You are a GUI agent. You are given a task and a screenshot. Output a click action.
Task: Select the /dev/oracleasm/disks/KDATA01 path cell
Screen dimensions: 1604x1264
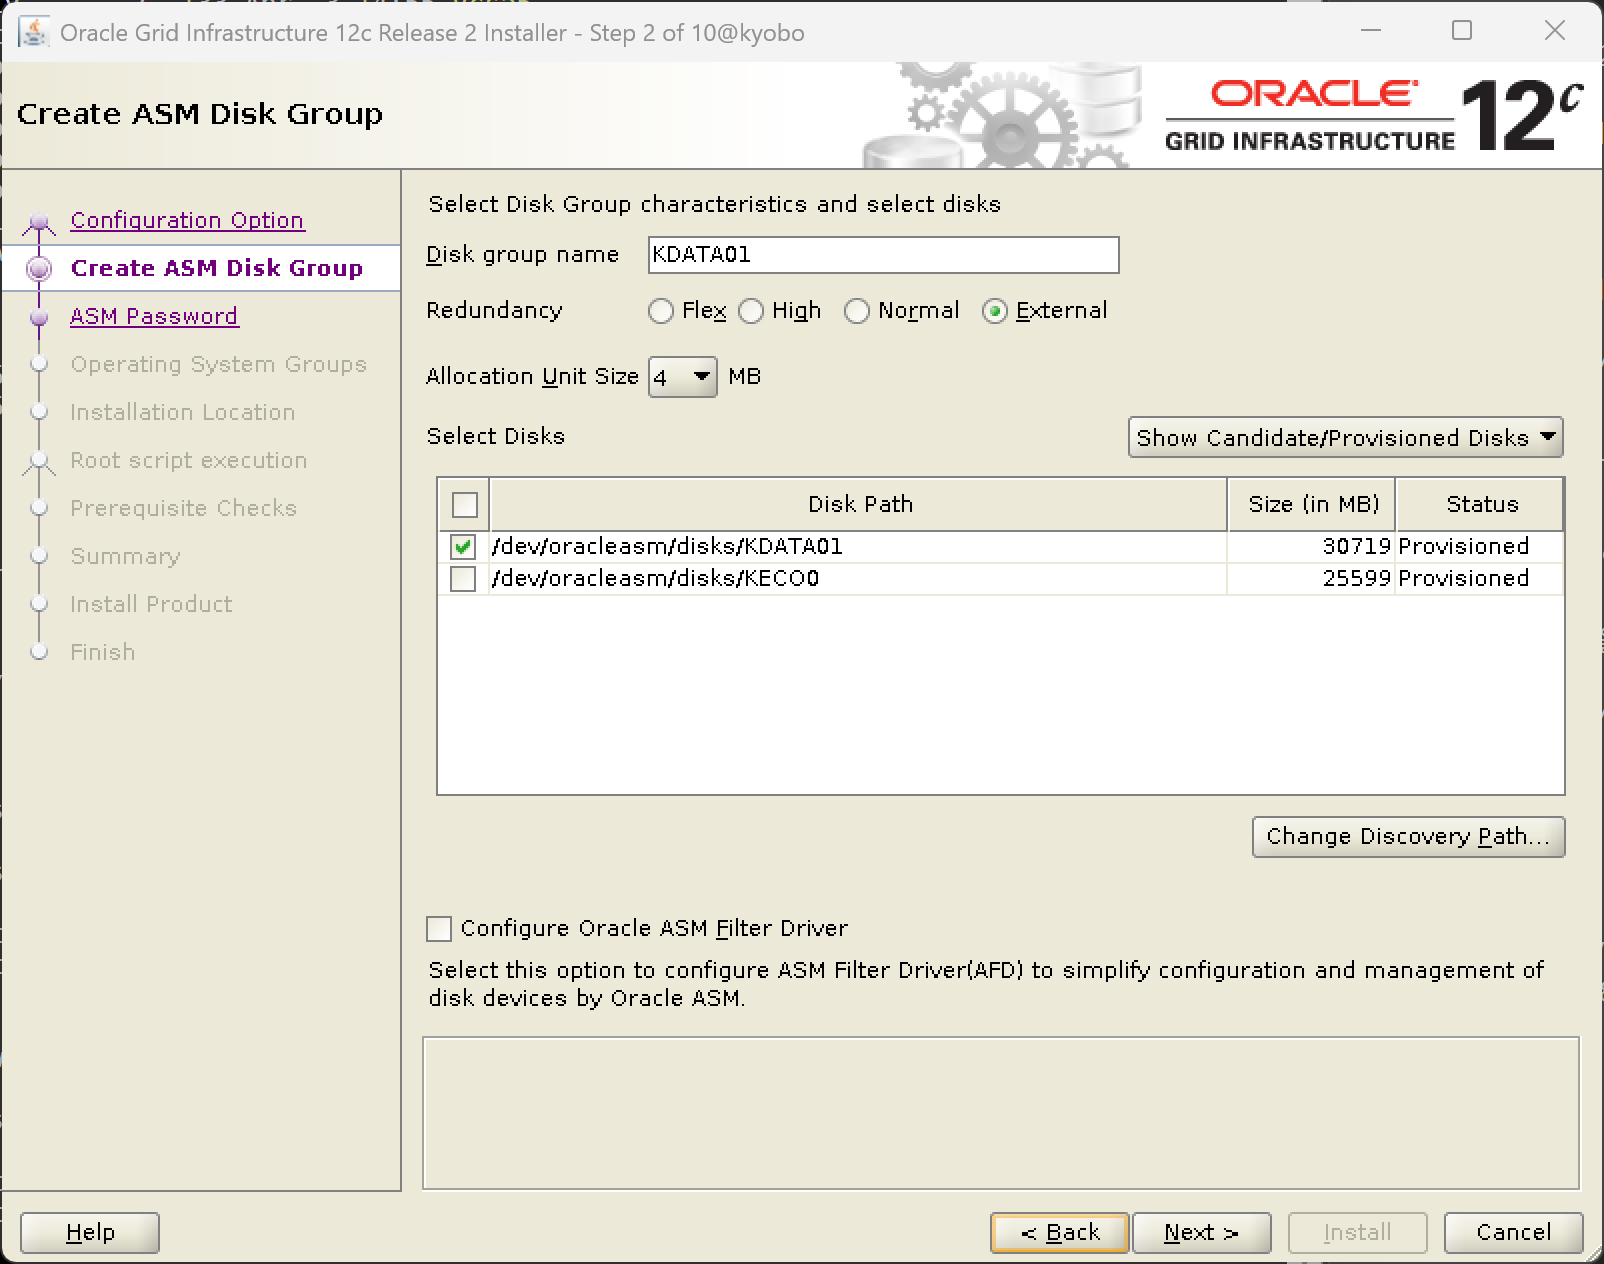859,546
